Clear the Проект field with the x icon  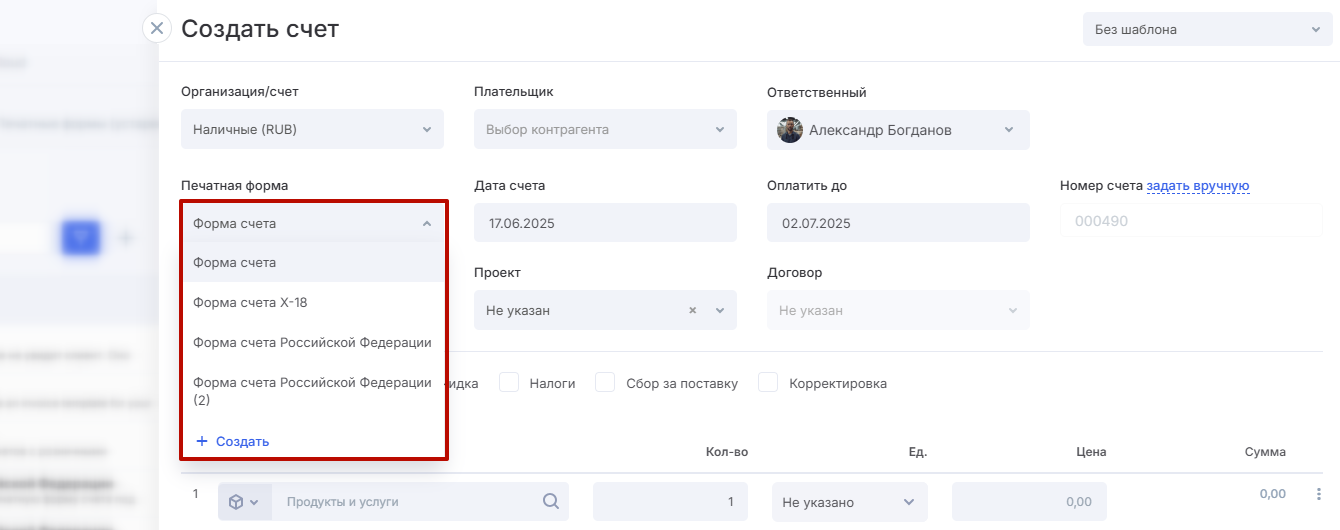coord(692,311)
